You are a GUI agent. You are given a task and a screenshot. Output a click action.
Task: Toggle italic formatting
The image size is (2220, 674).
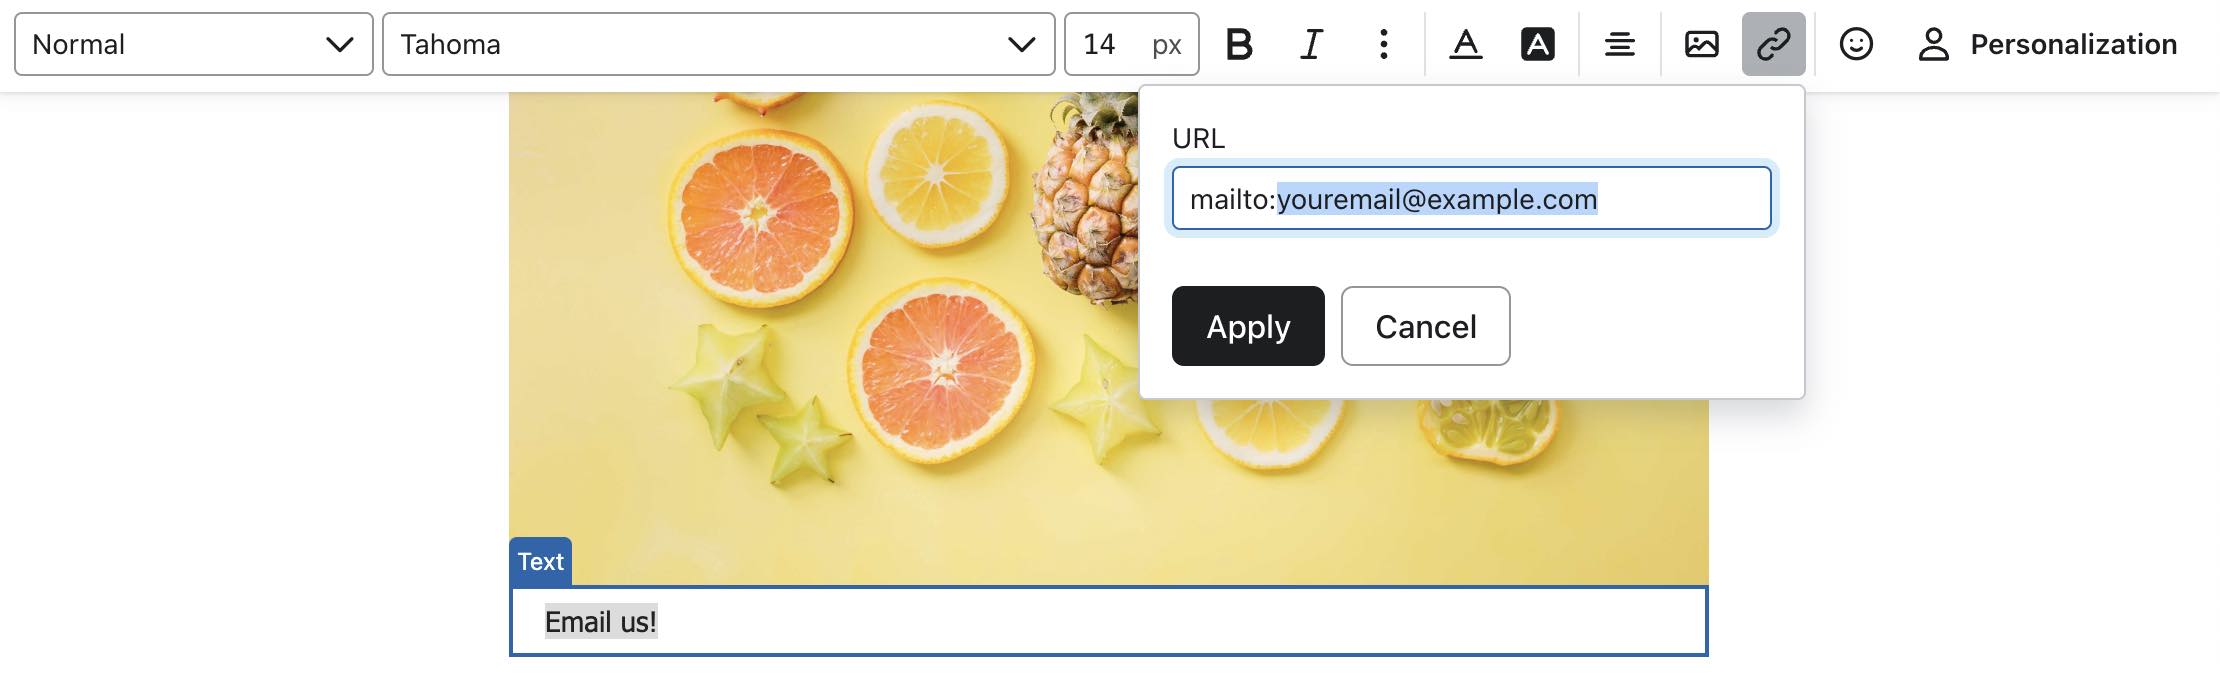click(x=1311, y=44)
